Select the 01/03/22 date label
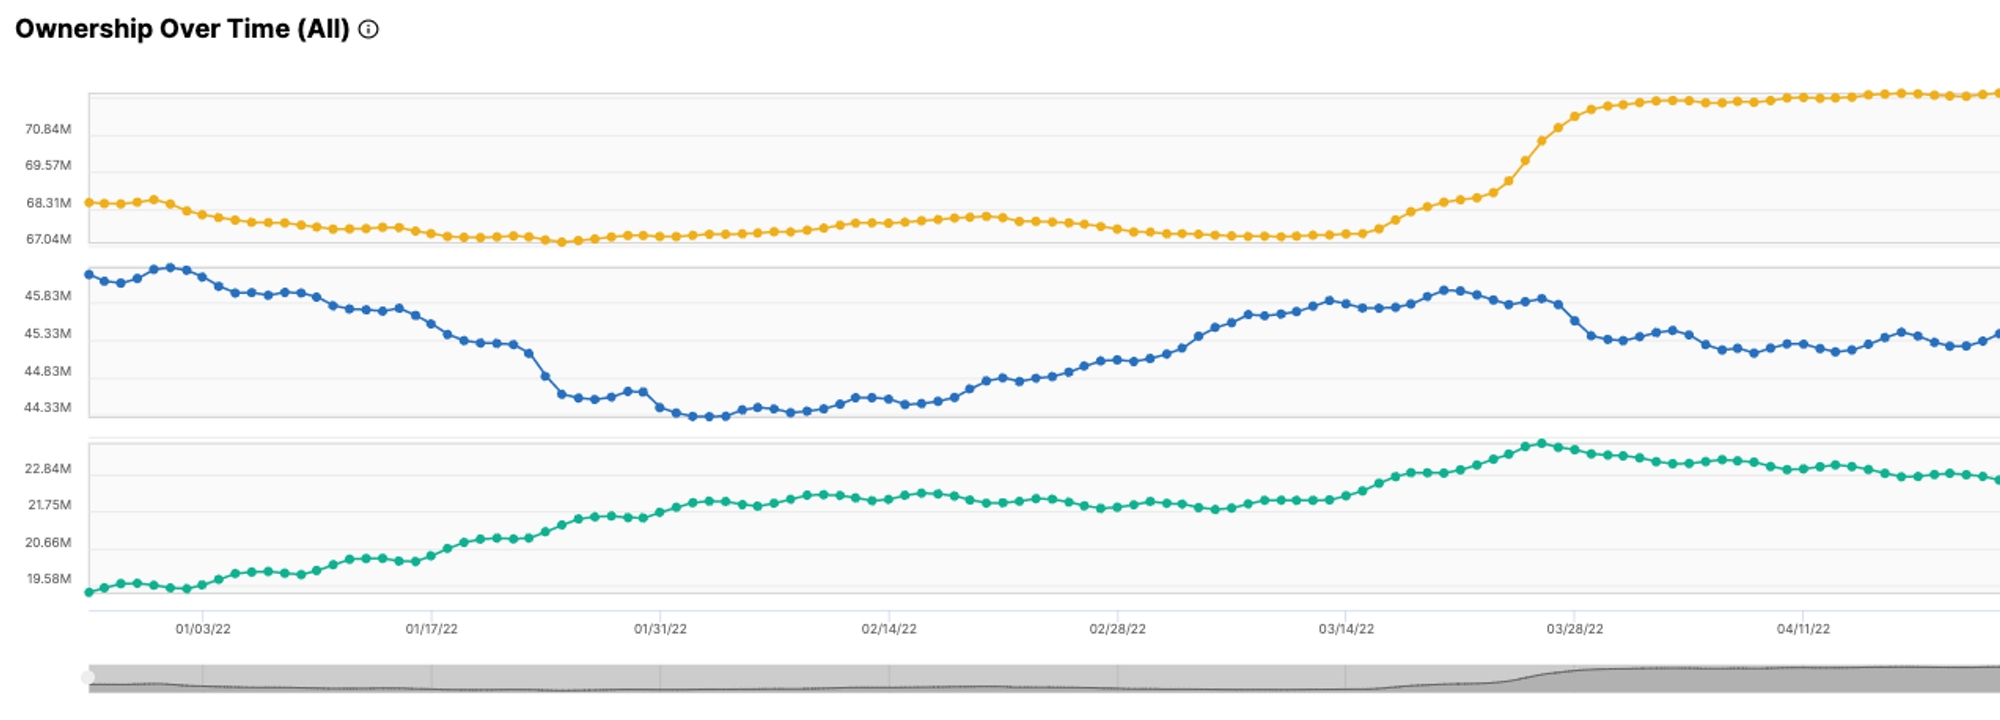The height and width of the screenshot is (720, 2000). (203, 629)
